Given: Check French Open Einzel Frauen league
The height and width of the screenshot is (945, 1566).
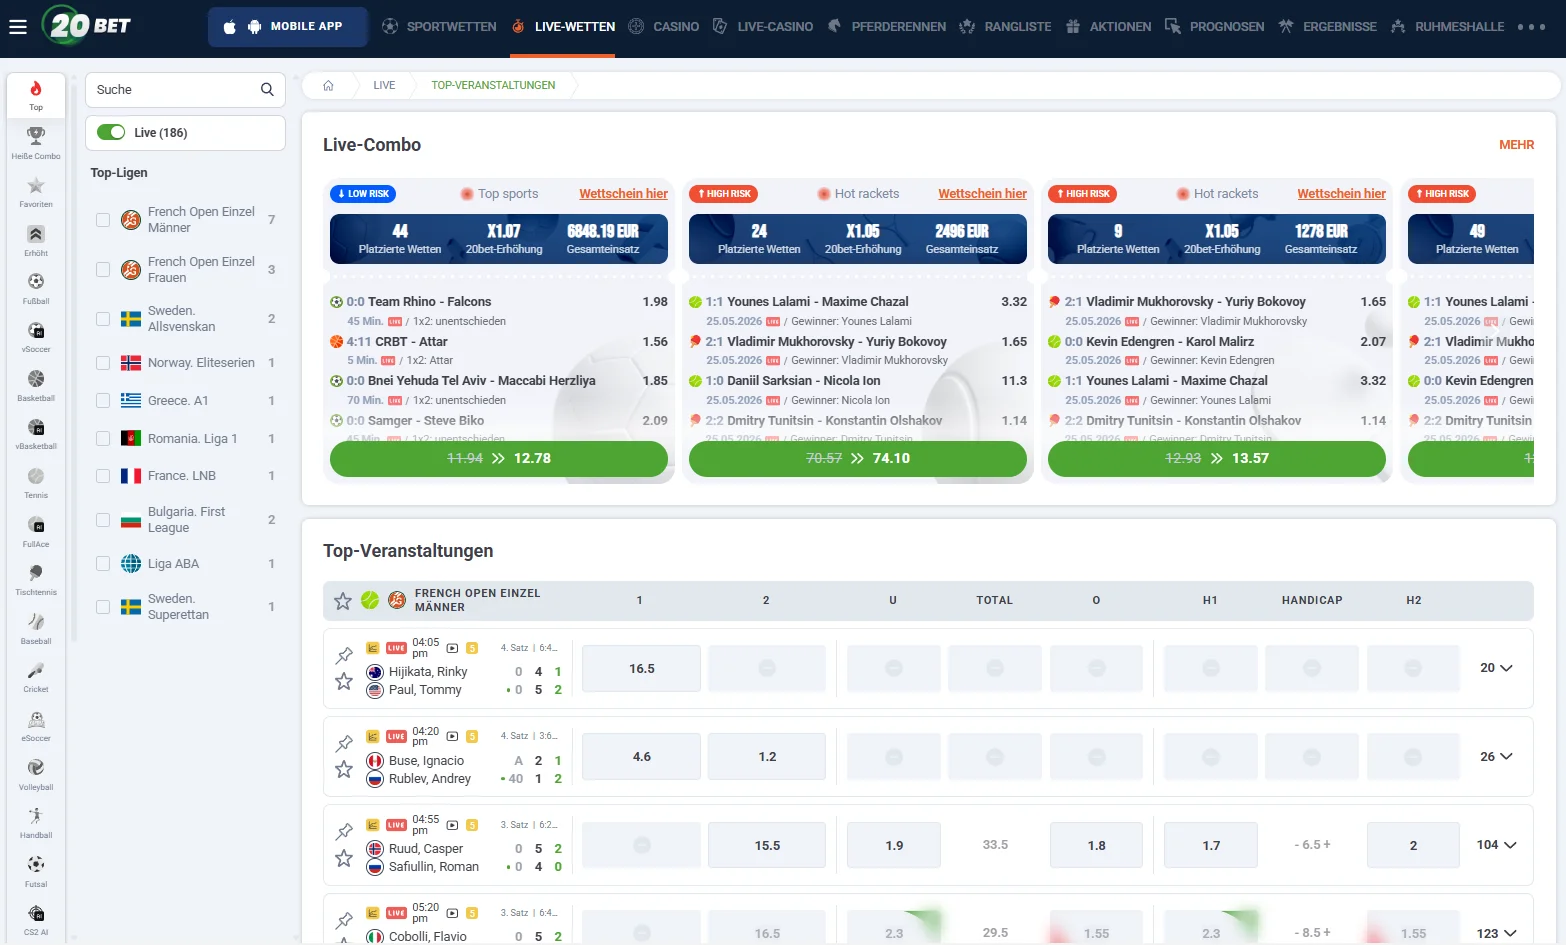Looking at the screenshot, I should click(x=103, y=269).
